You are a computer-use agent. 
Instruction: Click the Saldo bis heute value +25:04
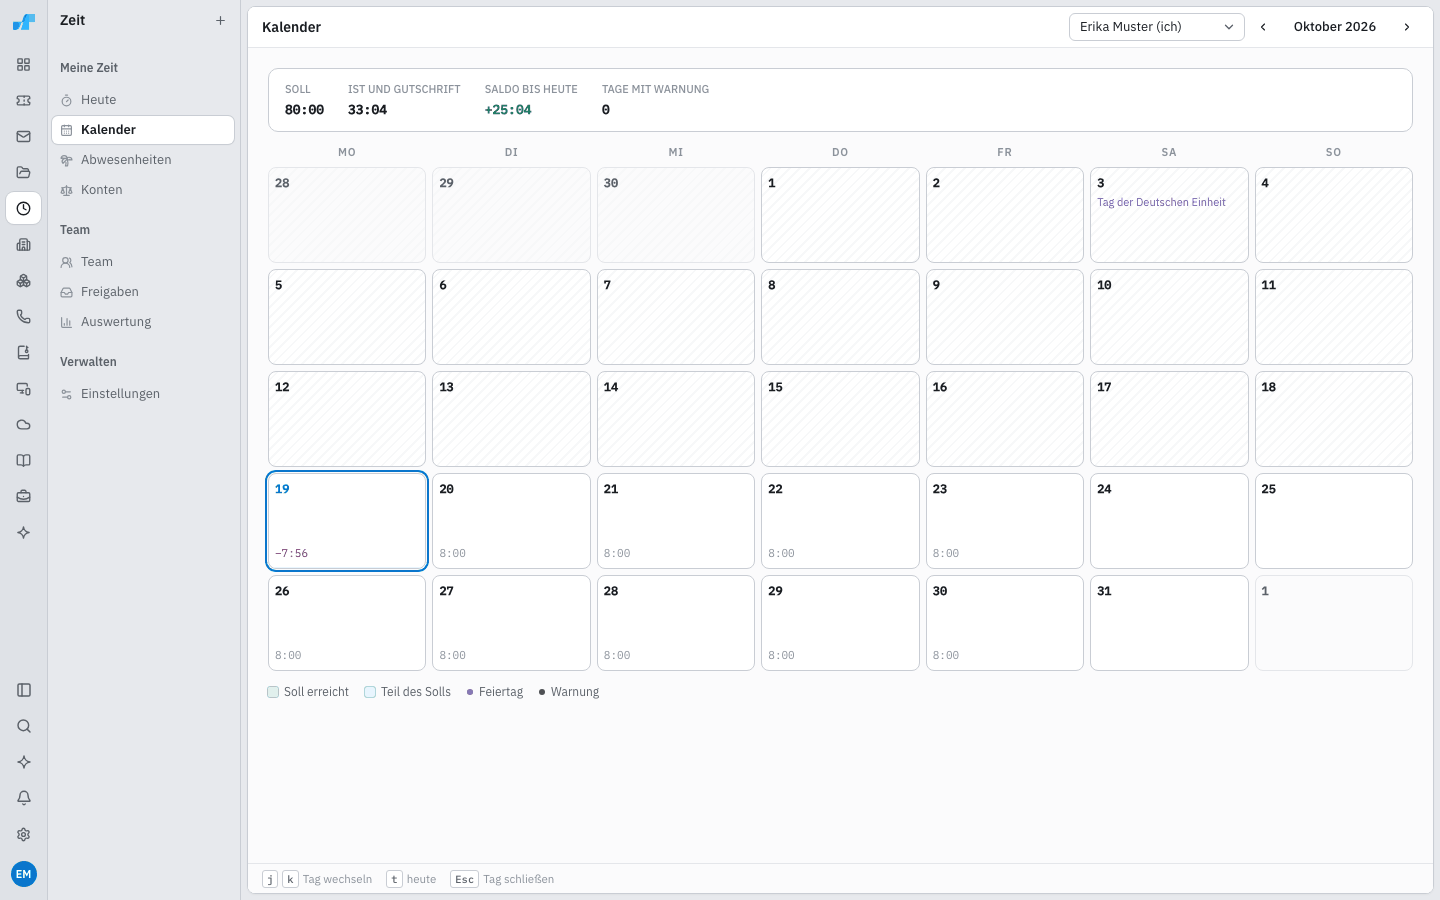point(508,110)
